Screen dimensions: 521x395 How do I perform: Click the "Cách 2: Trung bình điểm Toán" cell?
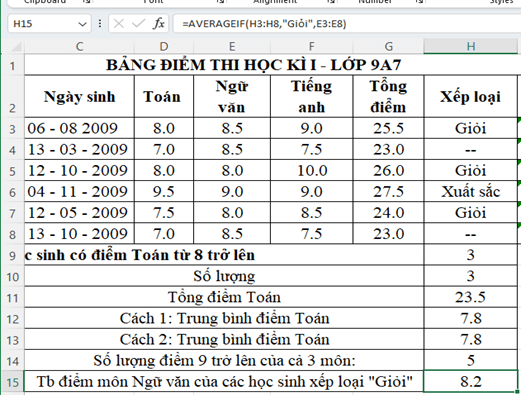pos(224,339)
